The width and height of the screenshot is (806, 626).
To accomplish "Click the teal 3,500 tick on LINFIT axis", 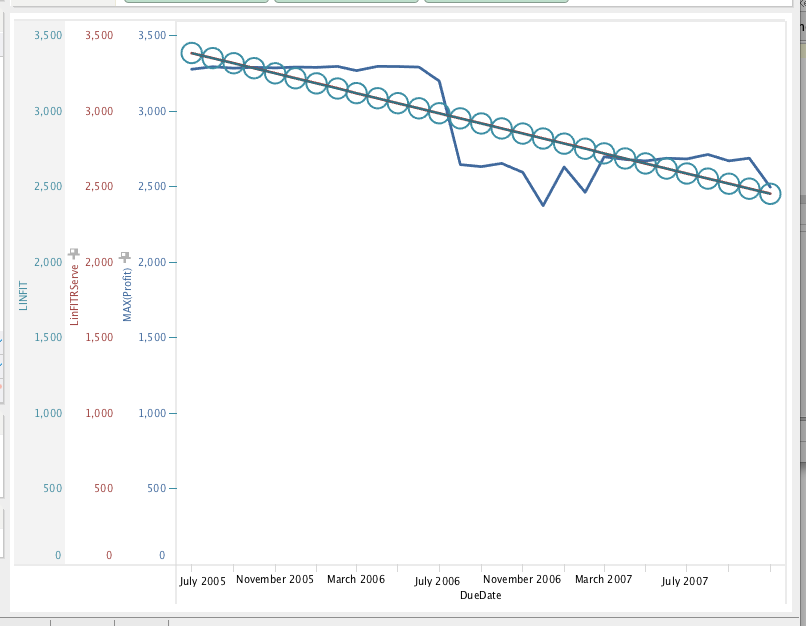I will [x=48, y=35].
